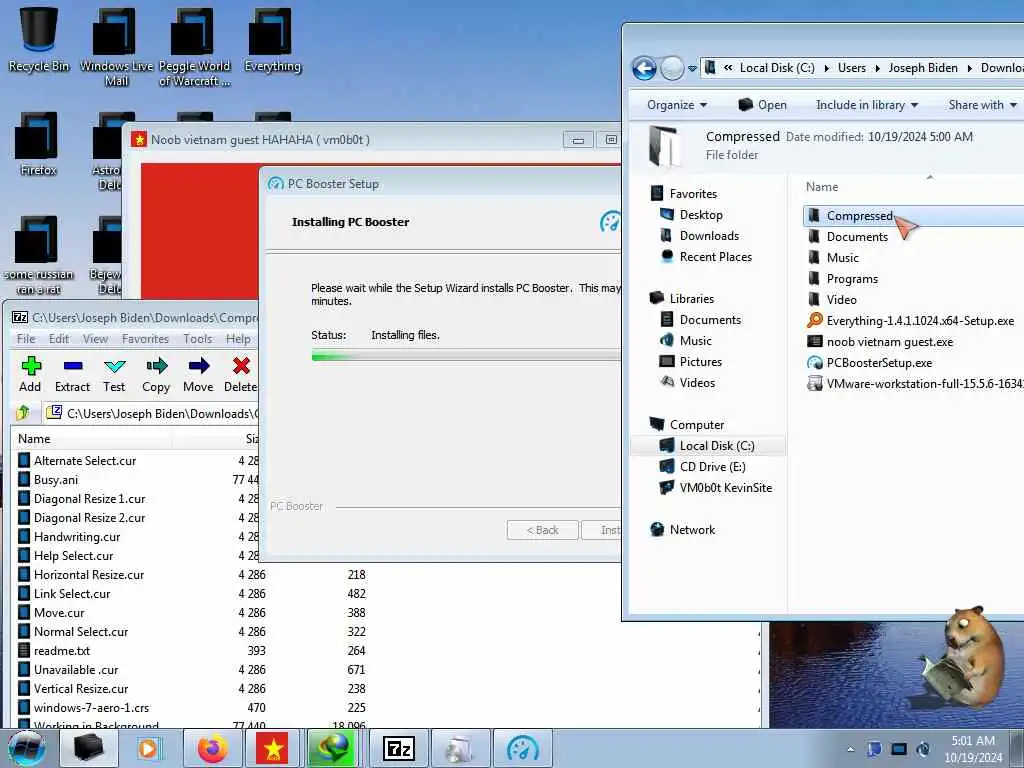
Task: Open Firefox from the taskbar
Action: click(212, 748)
